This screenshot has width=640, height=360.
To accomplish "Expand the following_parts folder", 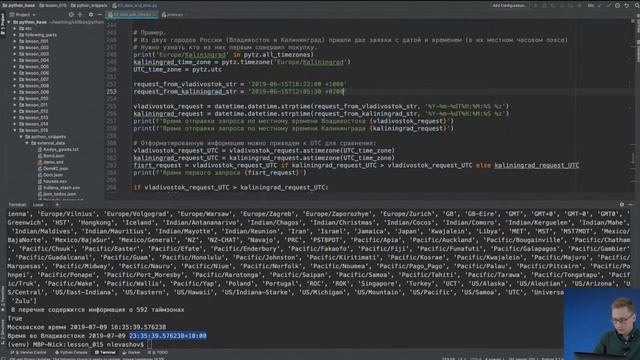I will coord(15,35).
